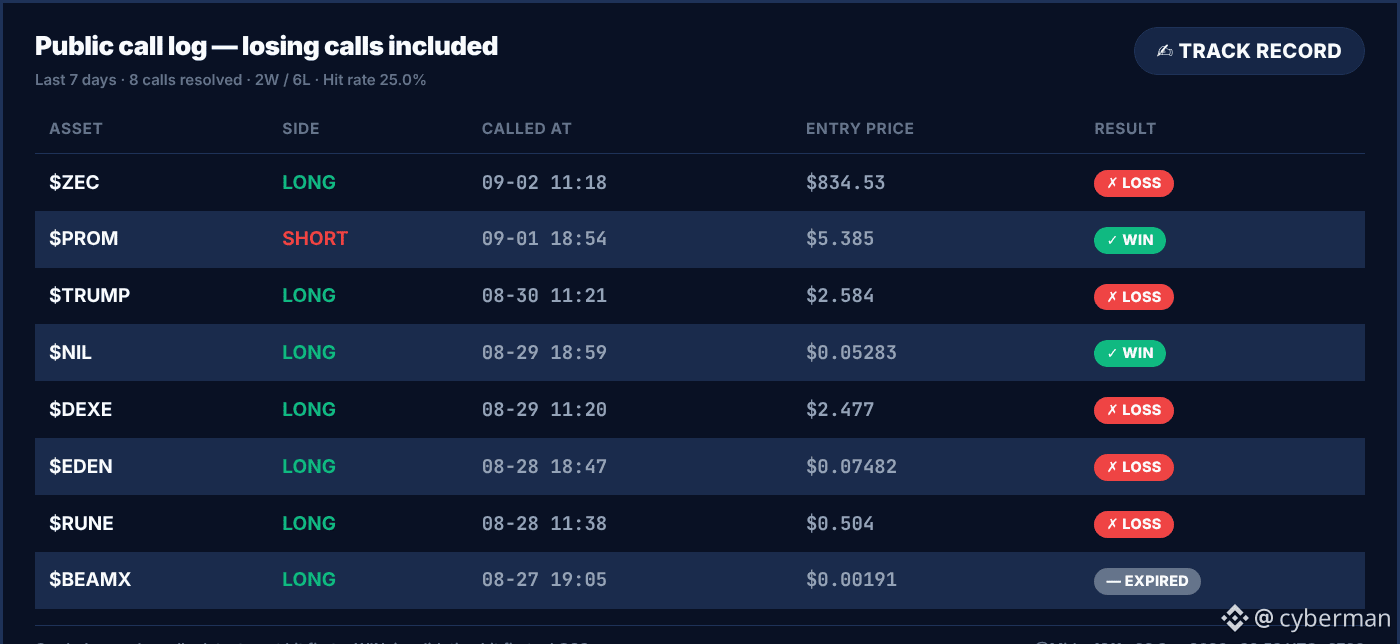
Task: Click the LOSS badge for $RUNE
Action: point(1133,524)
